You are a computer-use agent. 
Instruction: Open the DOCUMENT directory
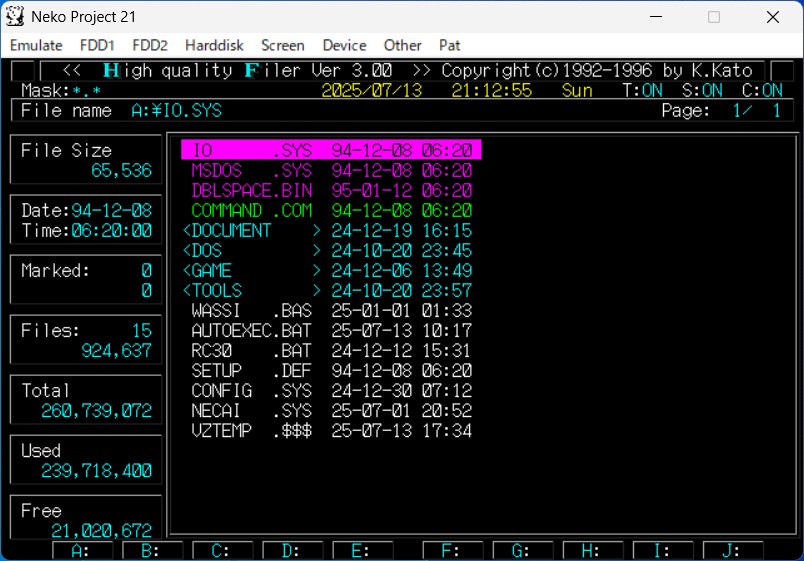click(x=232, y=231)
